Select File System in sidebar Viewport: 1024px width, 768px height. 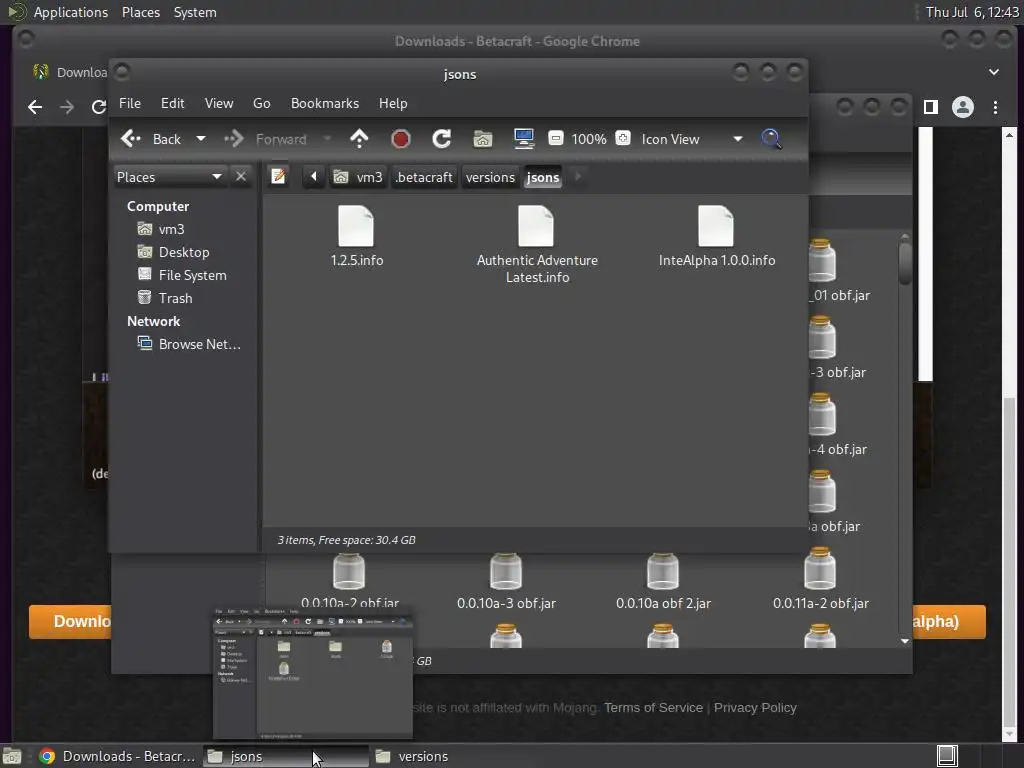coord(182,275)
